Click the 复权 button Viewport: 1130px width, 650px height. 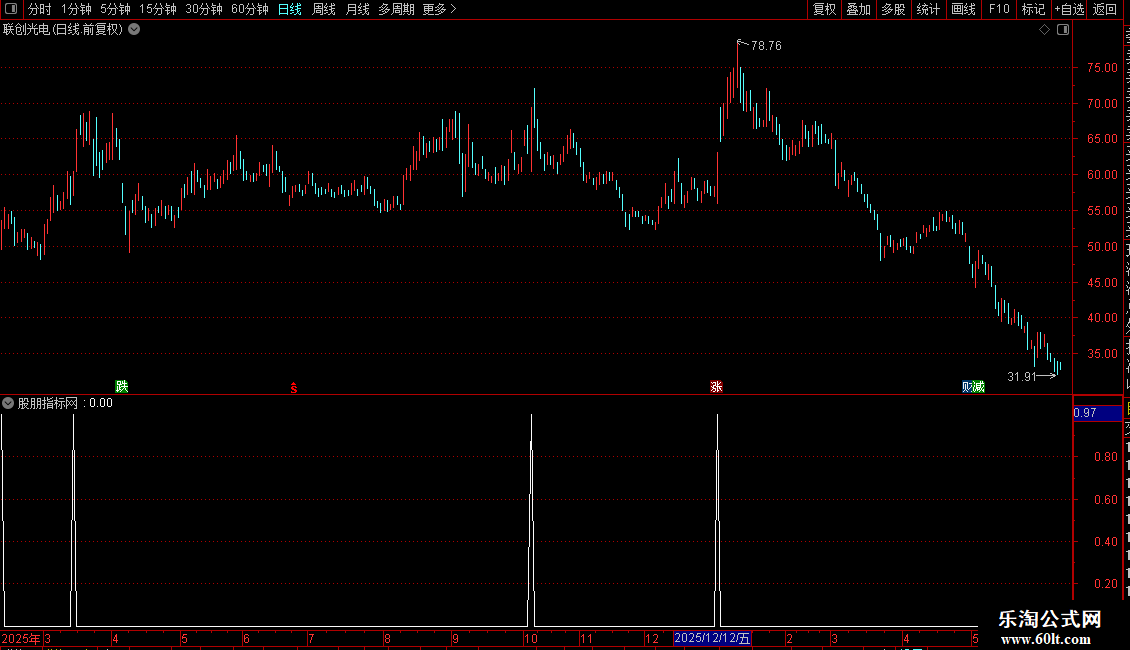pyautogui.click(x=824, y=9)
